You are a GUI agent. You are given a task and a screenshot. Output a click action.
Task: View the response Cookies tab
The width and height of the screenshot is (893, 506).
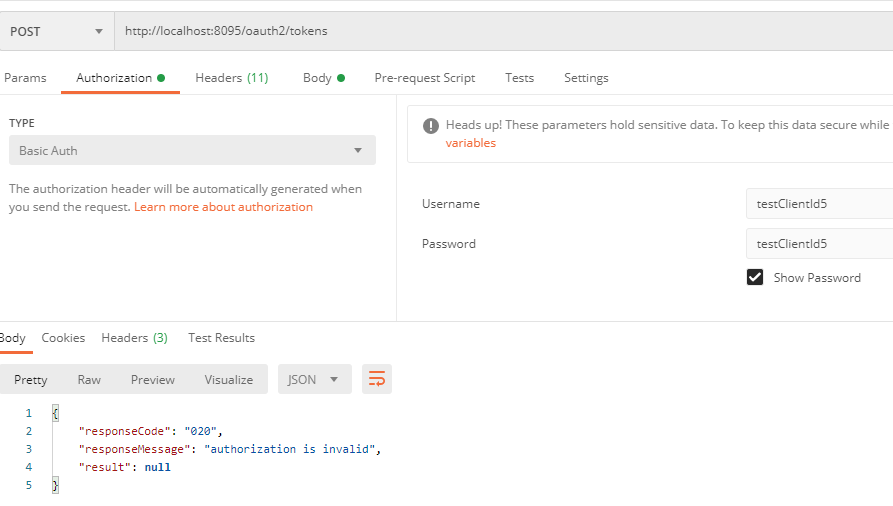pyautogui.click(x=63, y=338)
